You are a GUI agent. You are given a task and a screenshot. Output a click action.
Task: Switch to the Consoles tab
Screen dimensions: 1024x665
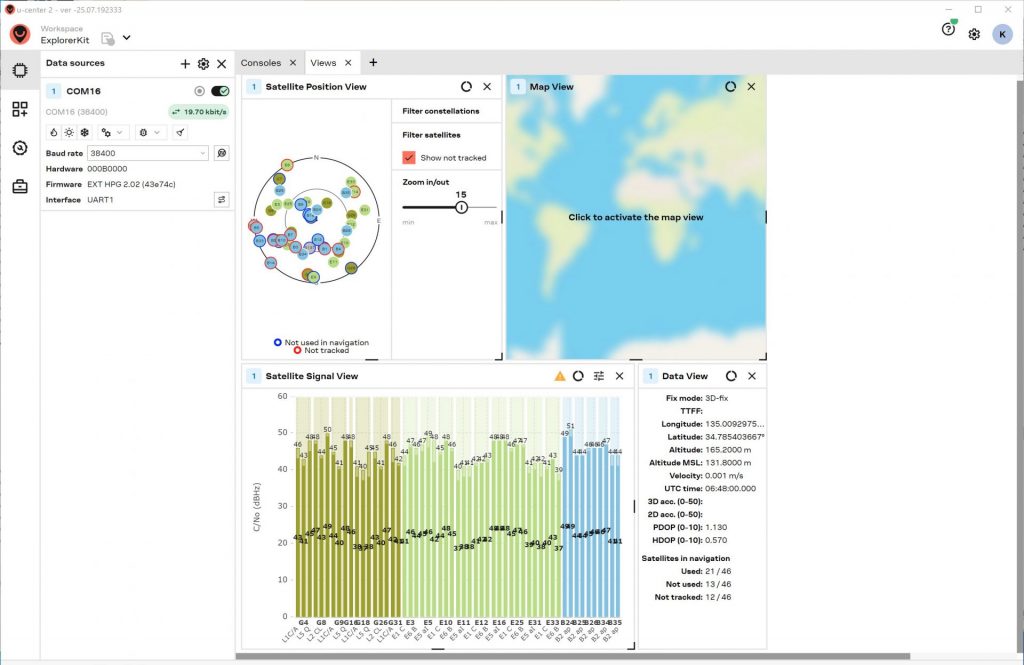pyautogui.click(x=260, y=63)
